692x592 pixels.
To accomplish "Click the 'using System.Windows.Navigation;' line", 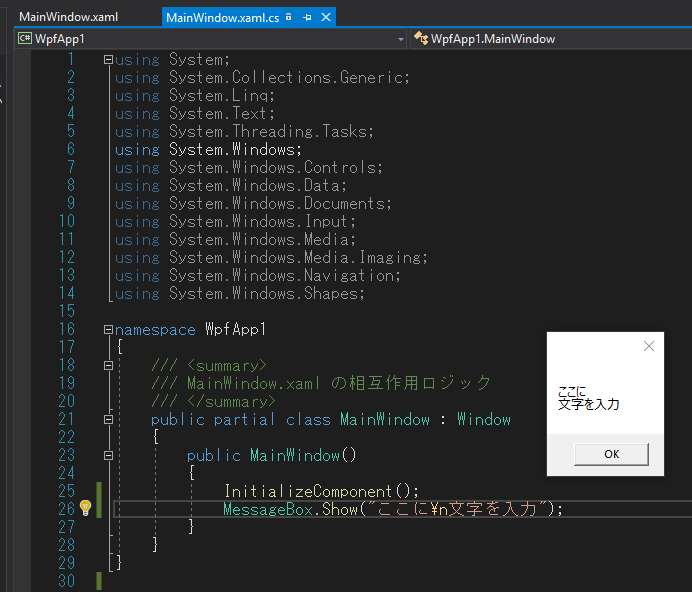I will 258,275.
